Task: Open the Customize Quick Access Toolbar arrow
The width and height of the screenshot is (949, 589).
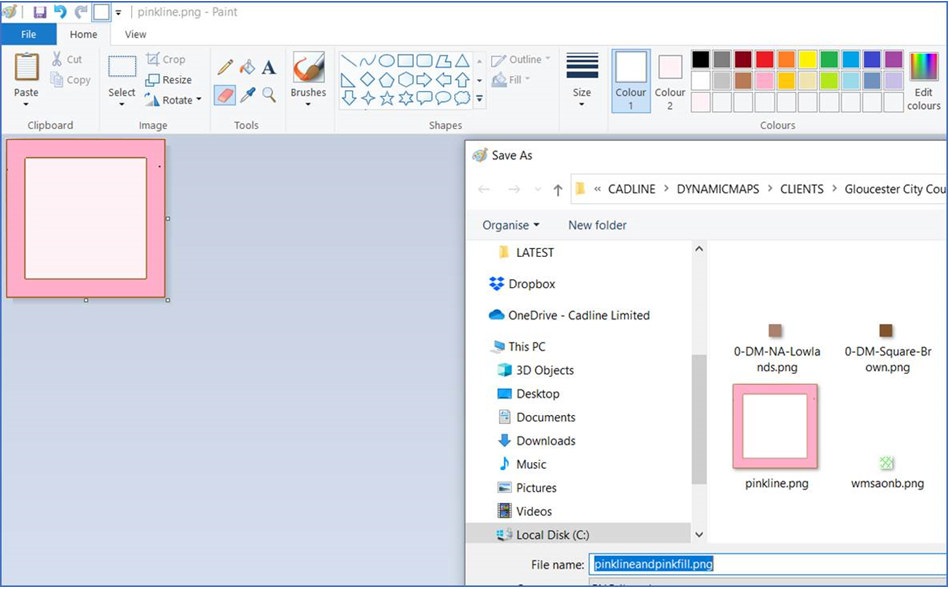Action: [118, 12]
